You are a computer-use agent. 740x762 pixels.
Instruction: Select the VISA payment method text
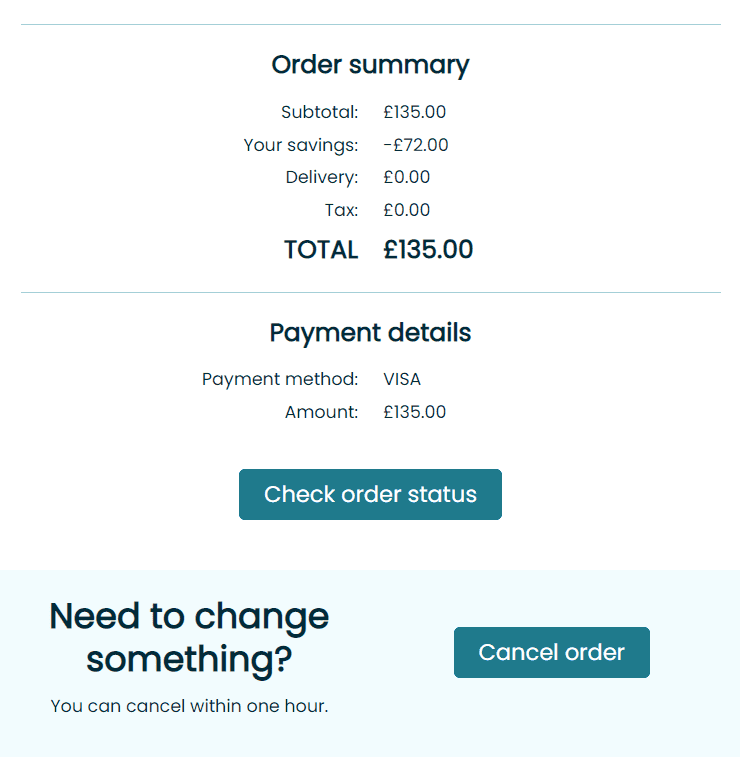coord(402,379)
